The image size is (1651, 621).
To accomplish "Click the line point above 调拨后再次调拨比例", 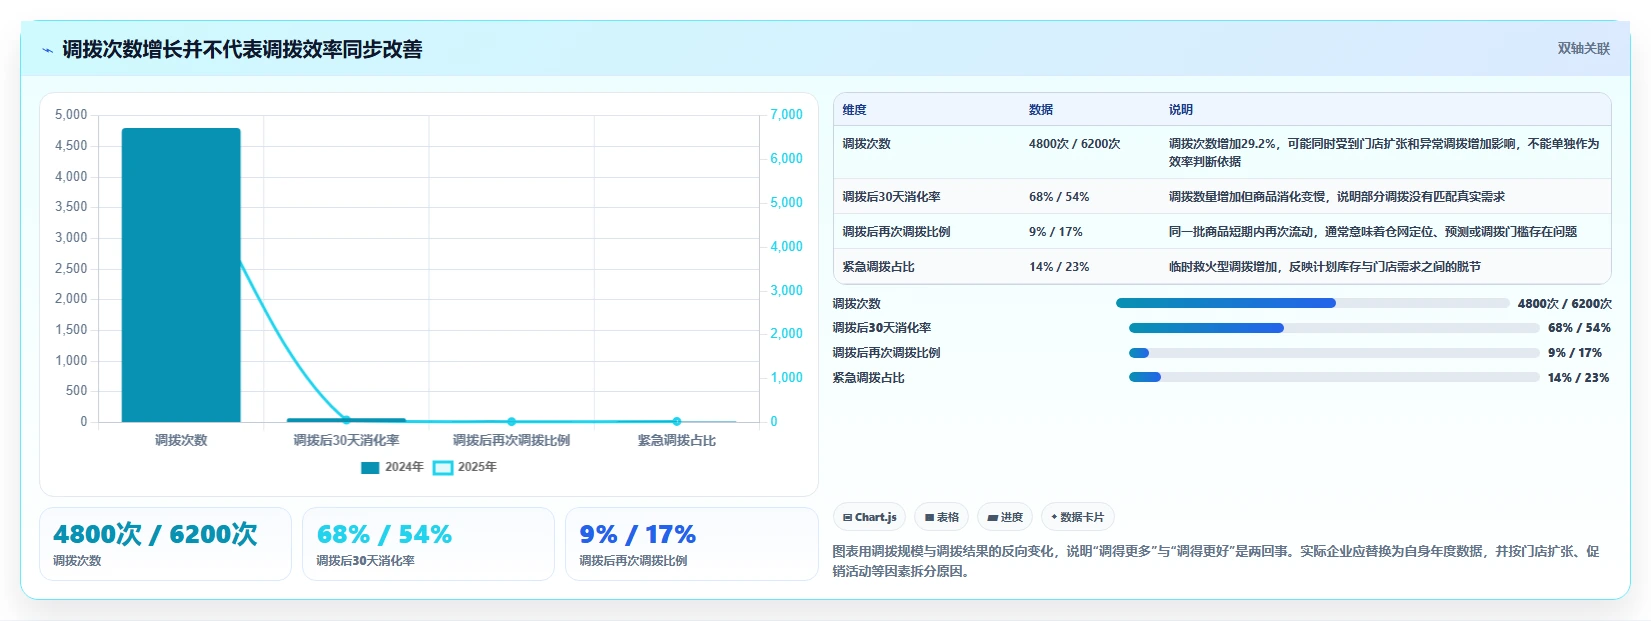I will 511,421.
